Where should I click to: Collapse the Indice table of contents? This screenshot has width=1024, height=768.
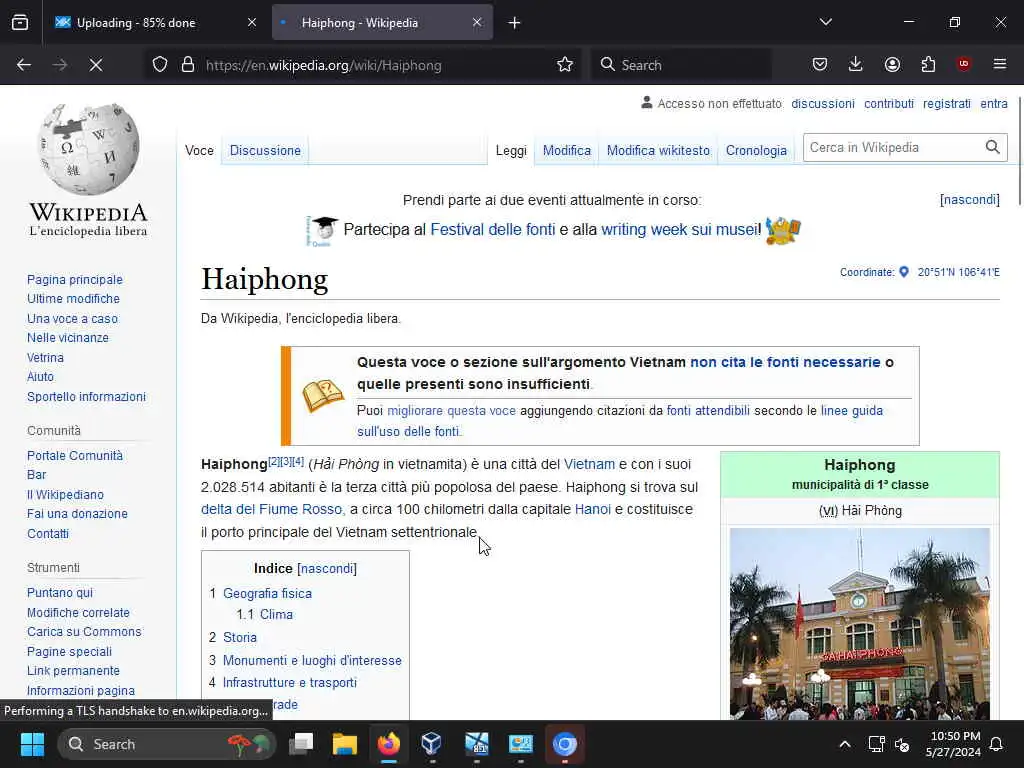pos(327,569)
